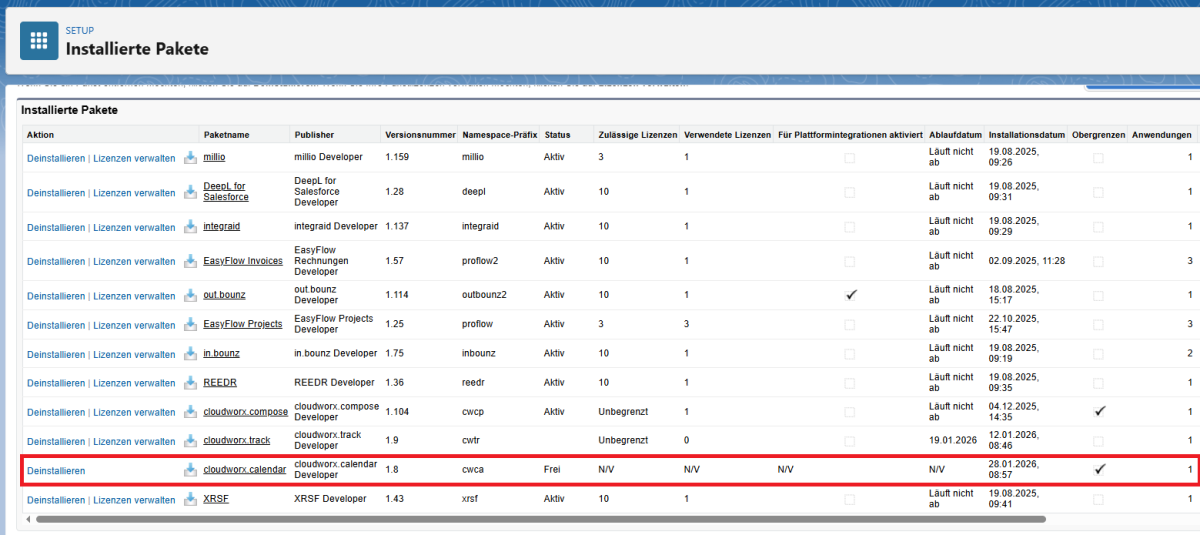Click download icon in REEDR row
The width and height of the screenshot is (1200, 535).
pos(190,382)
